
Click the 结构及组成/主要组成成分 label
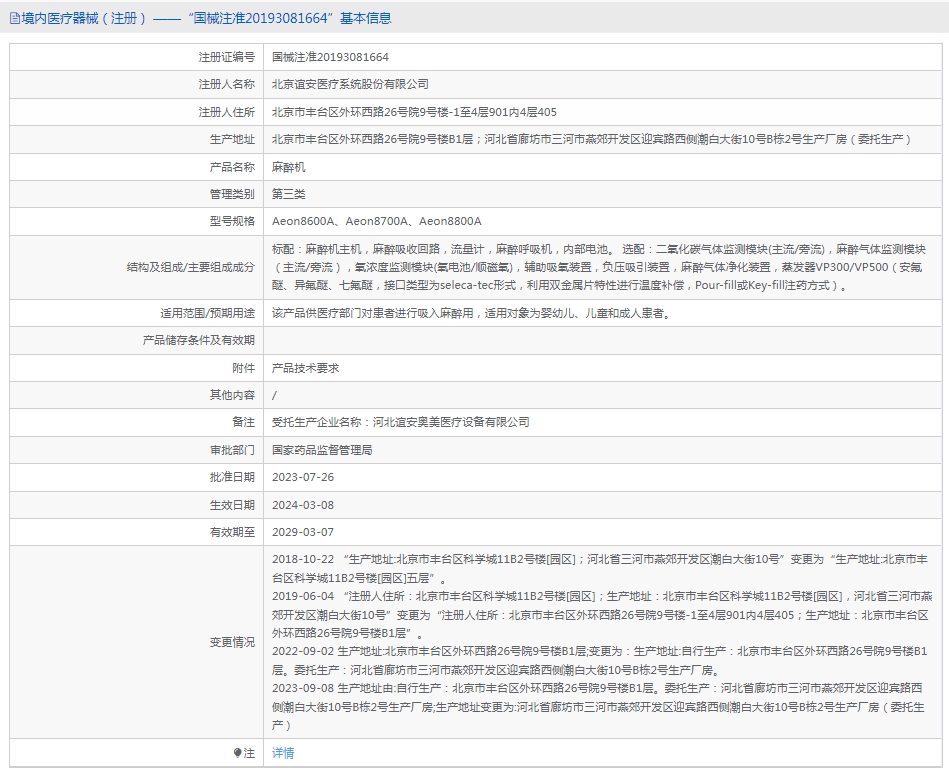191,267
